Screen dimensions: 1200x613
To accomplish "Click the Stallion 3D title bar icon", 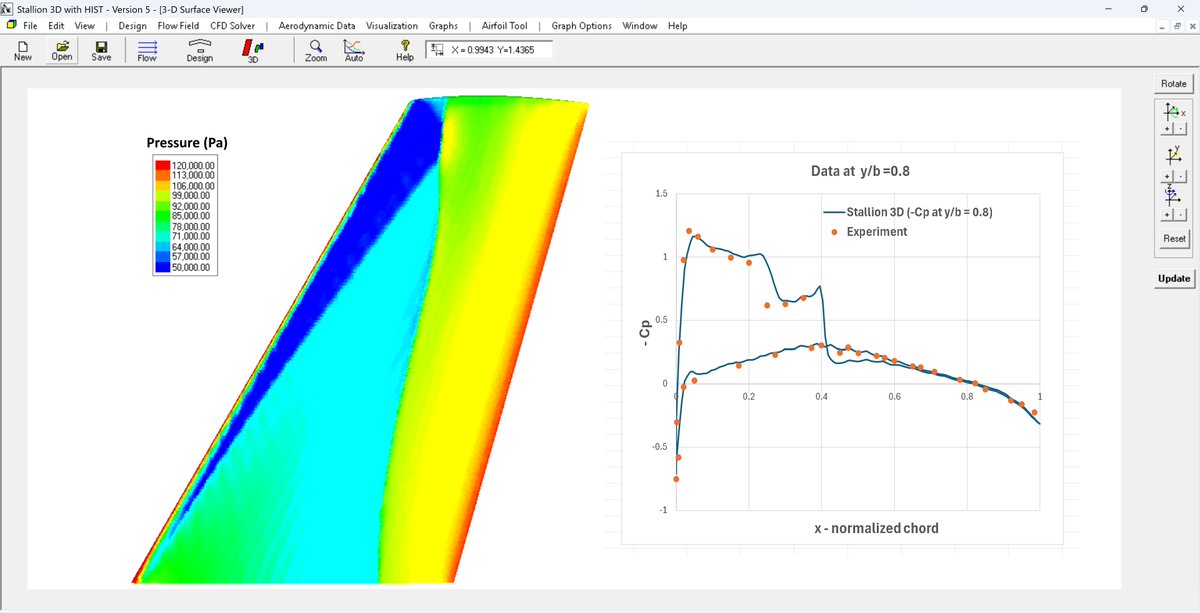I will pos(8,8).
